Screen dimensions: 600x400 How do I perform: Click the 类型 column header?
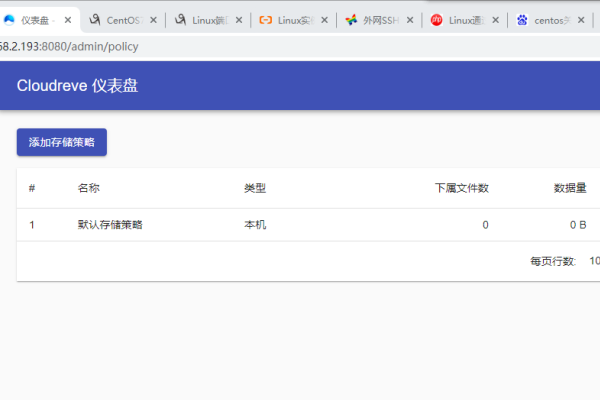[x=255, y=188]
